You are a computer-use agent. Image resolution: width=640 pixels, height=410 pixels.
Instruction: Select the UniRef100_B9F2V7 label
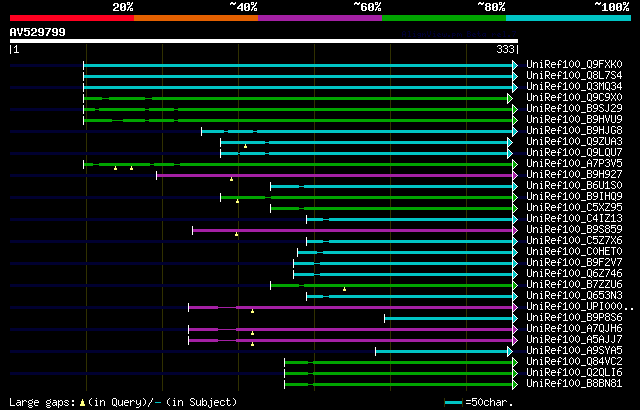(x=574, y=263)
